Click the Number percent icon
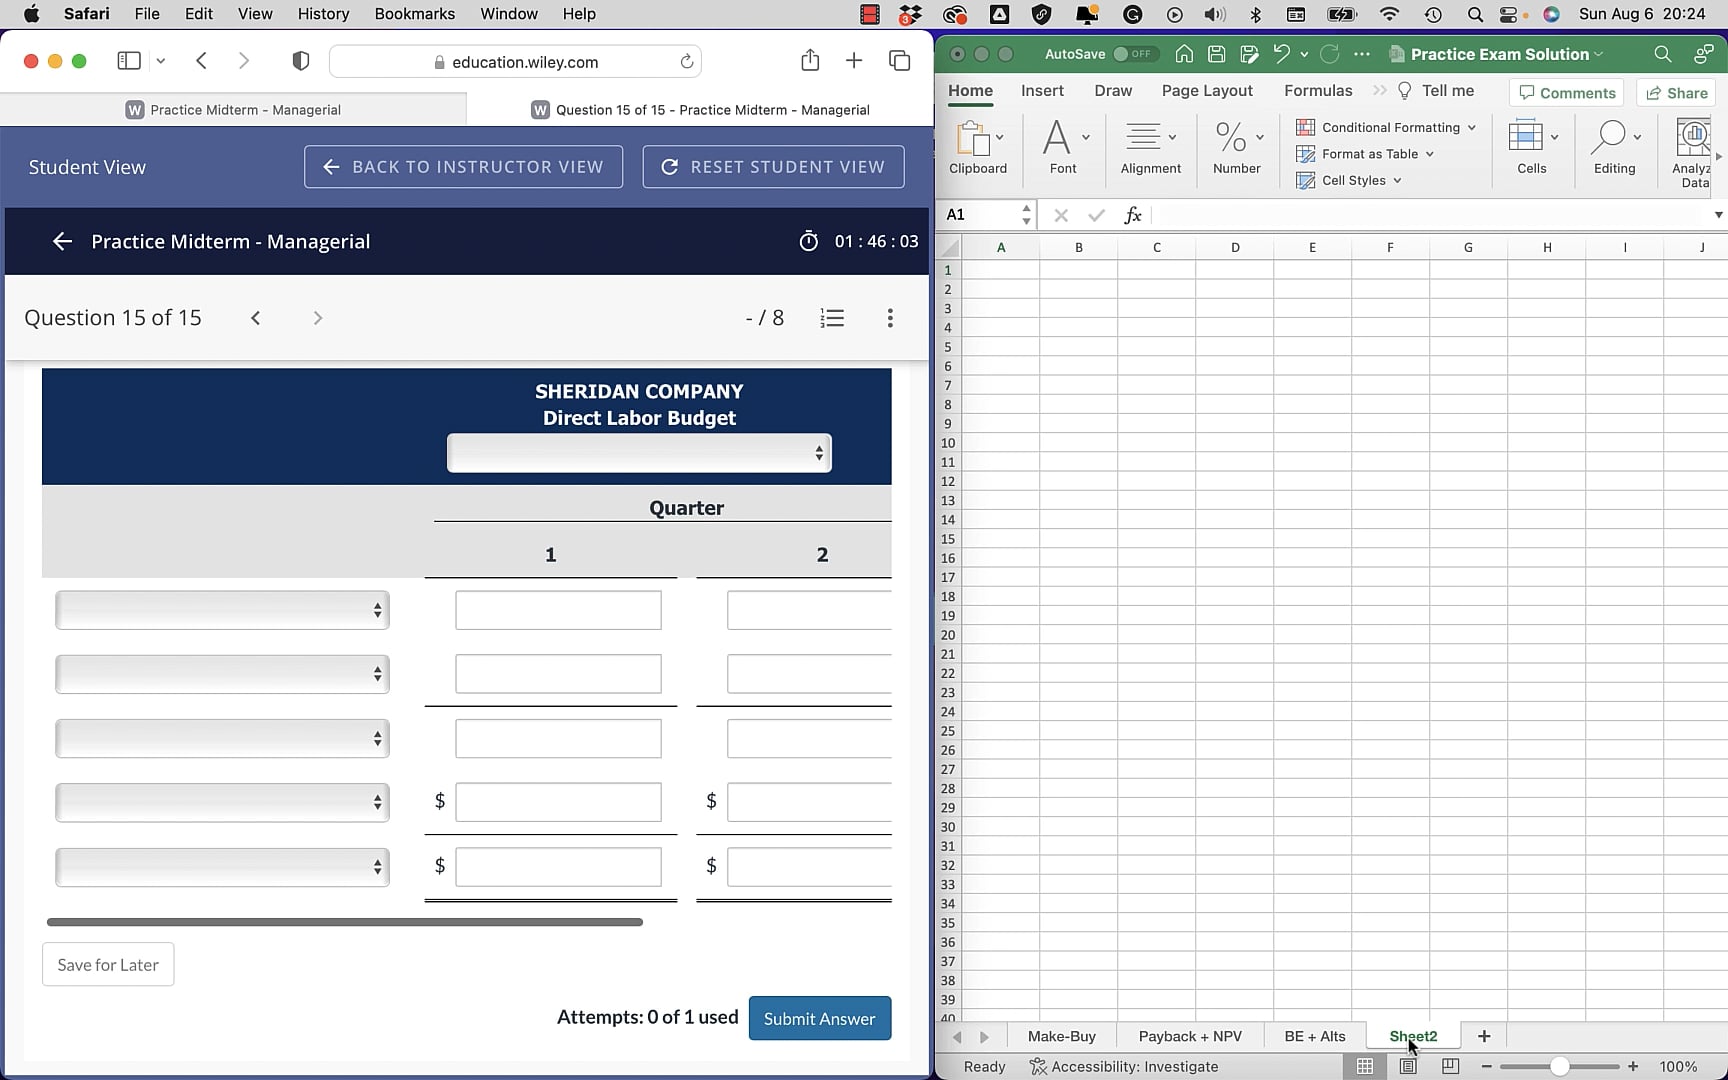The height and width of the screenshot is (1080, 1728). point(1231,136)
